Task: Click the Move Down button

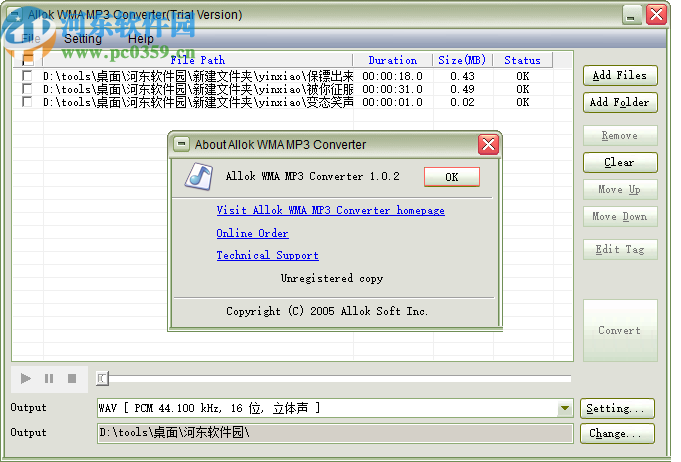Action: [620, 216]
